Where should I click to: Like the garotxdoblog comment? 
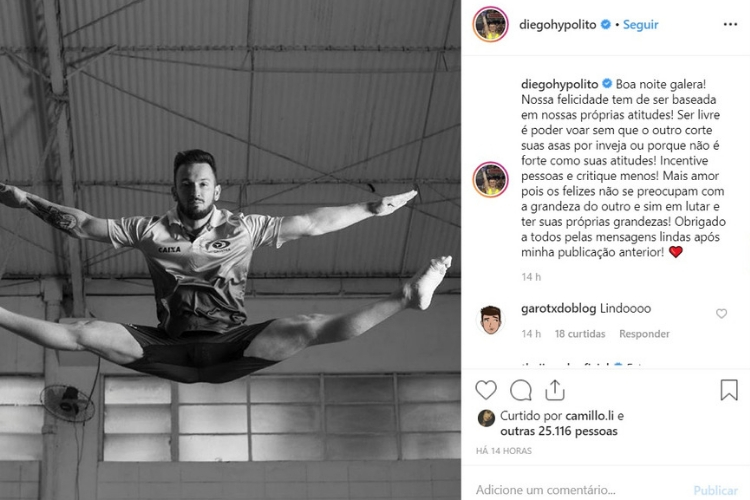pyautogui.click(x=721, y=313)
